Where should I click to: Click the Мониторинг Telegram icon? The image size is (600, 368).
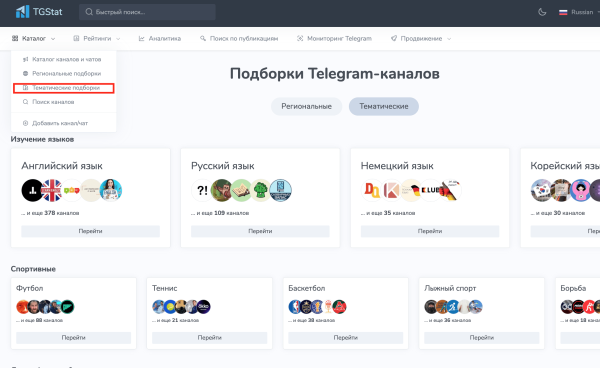pos(300,39)
